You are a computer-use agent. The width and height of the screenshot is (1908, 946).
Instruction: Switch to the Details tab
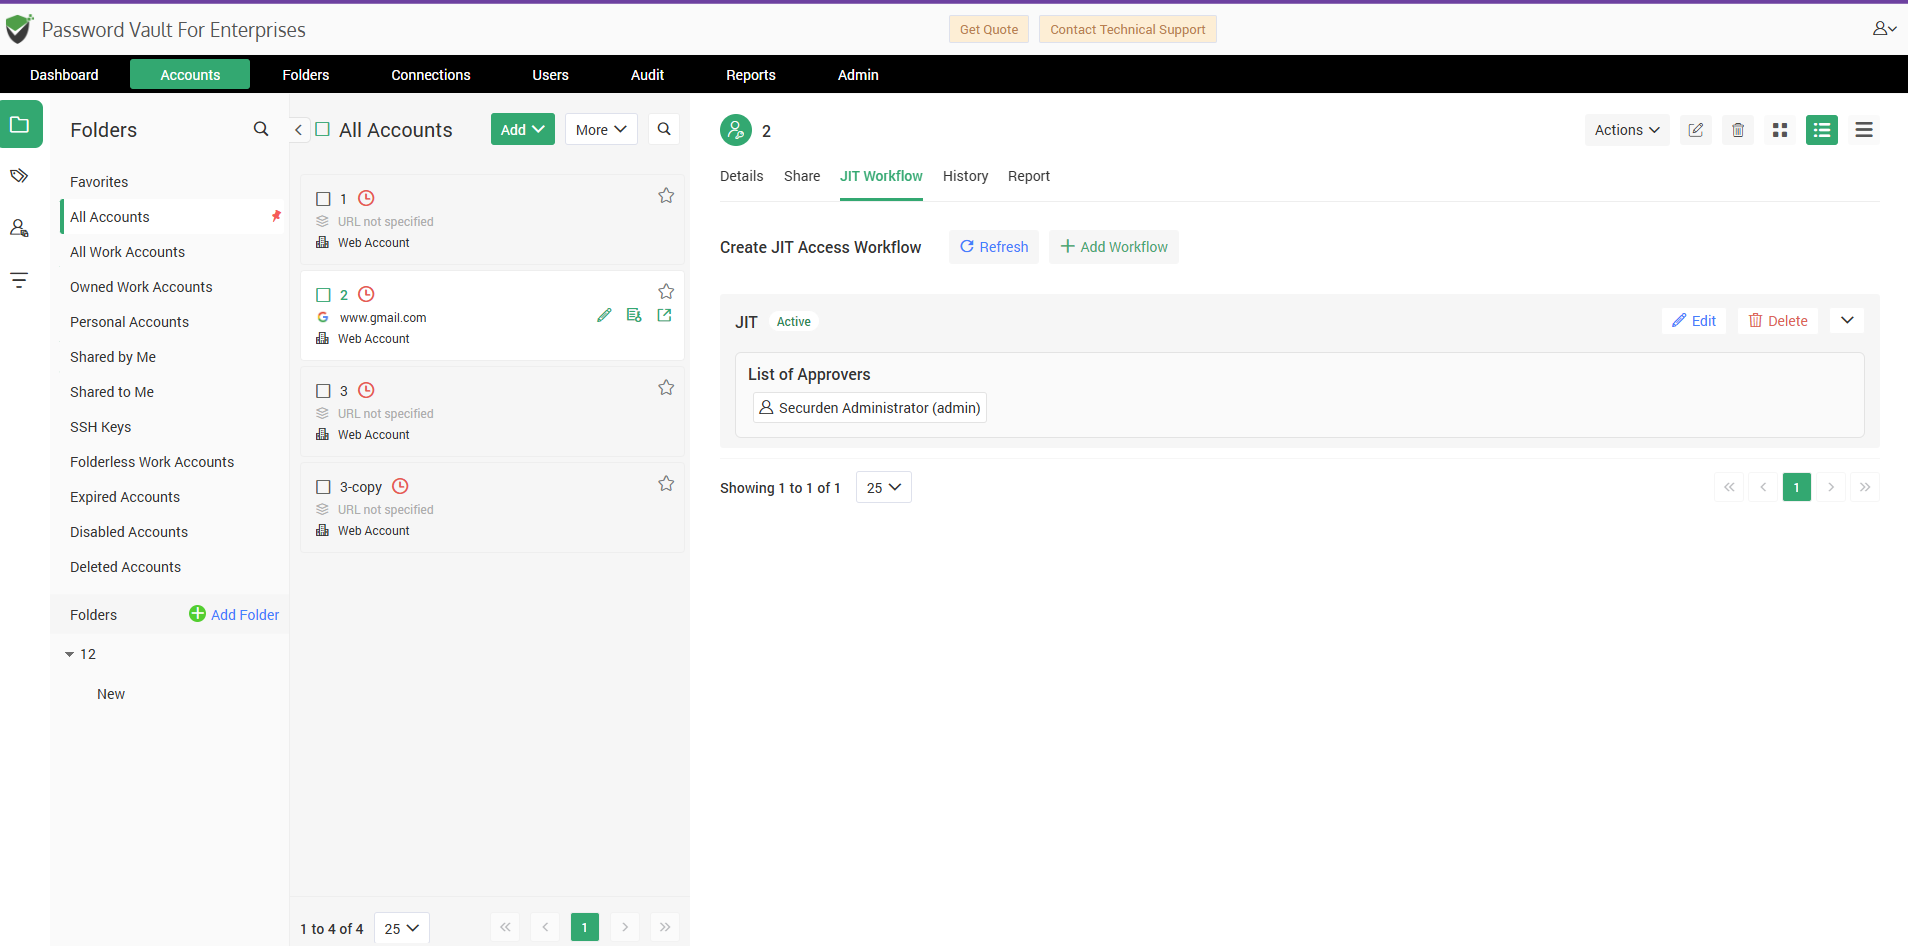click(x=741, y=176)
